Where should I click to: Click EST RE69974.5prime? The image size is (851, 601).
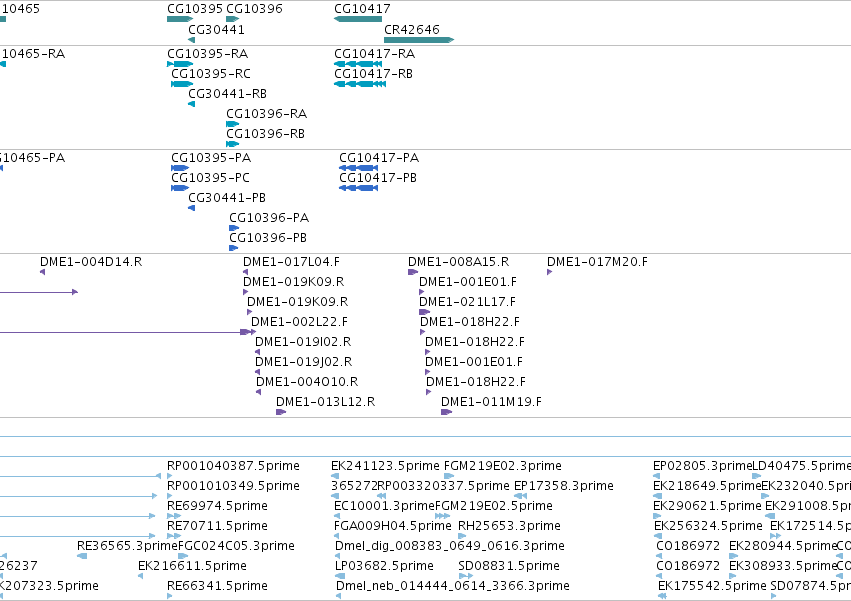click(x=218, y=507)
